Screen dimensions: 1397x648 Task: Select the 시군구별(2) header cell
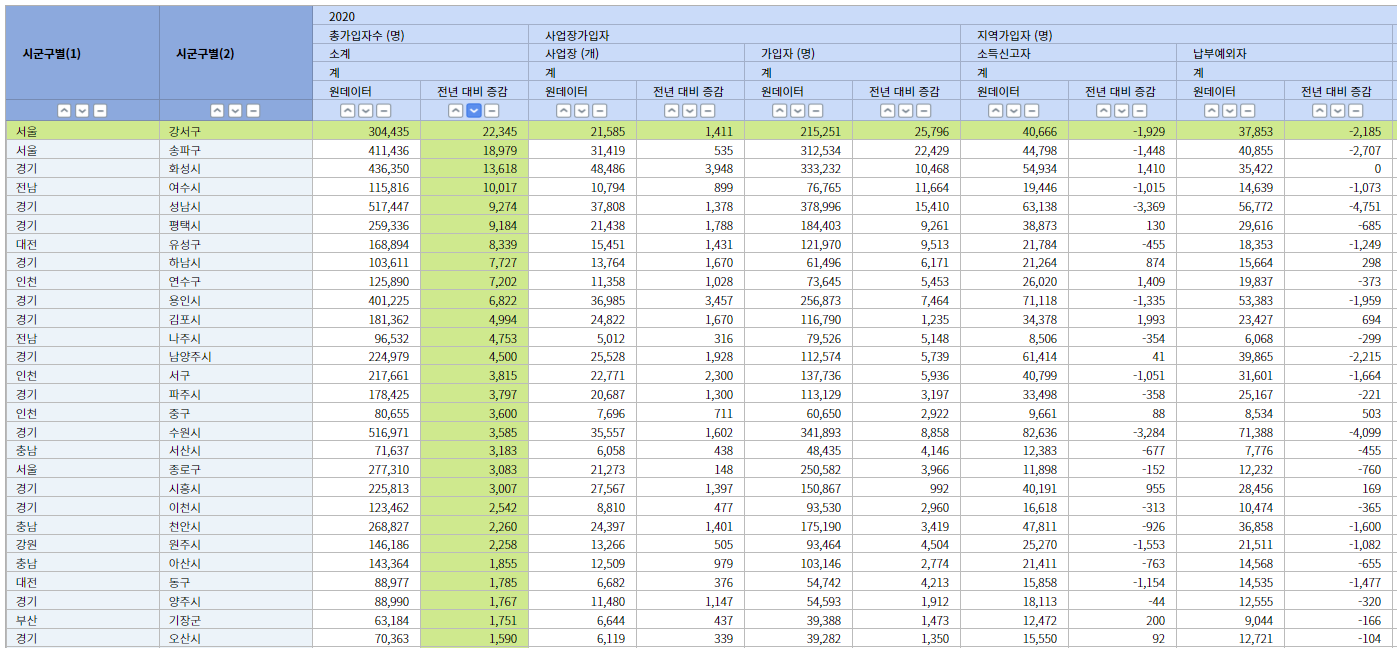coord(236,53)
